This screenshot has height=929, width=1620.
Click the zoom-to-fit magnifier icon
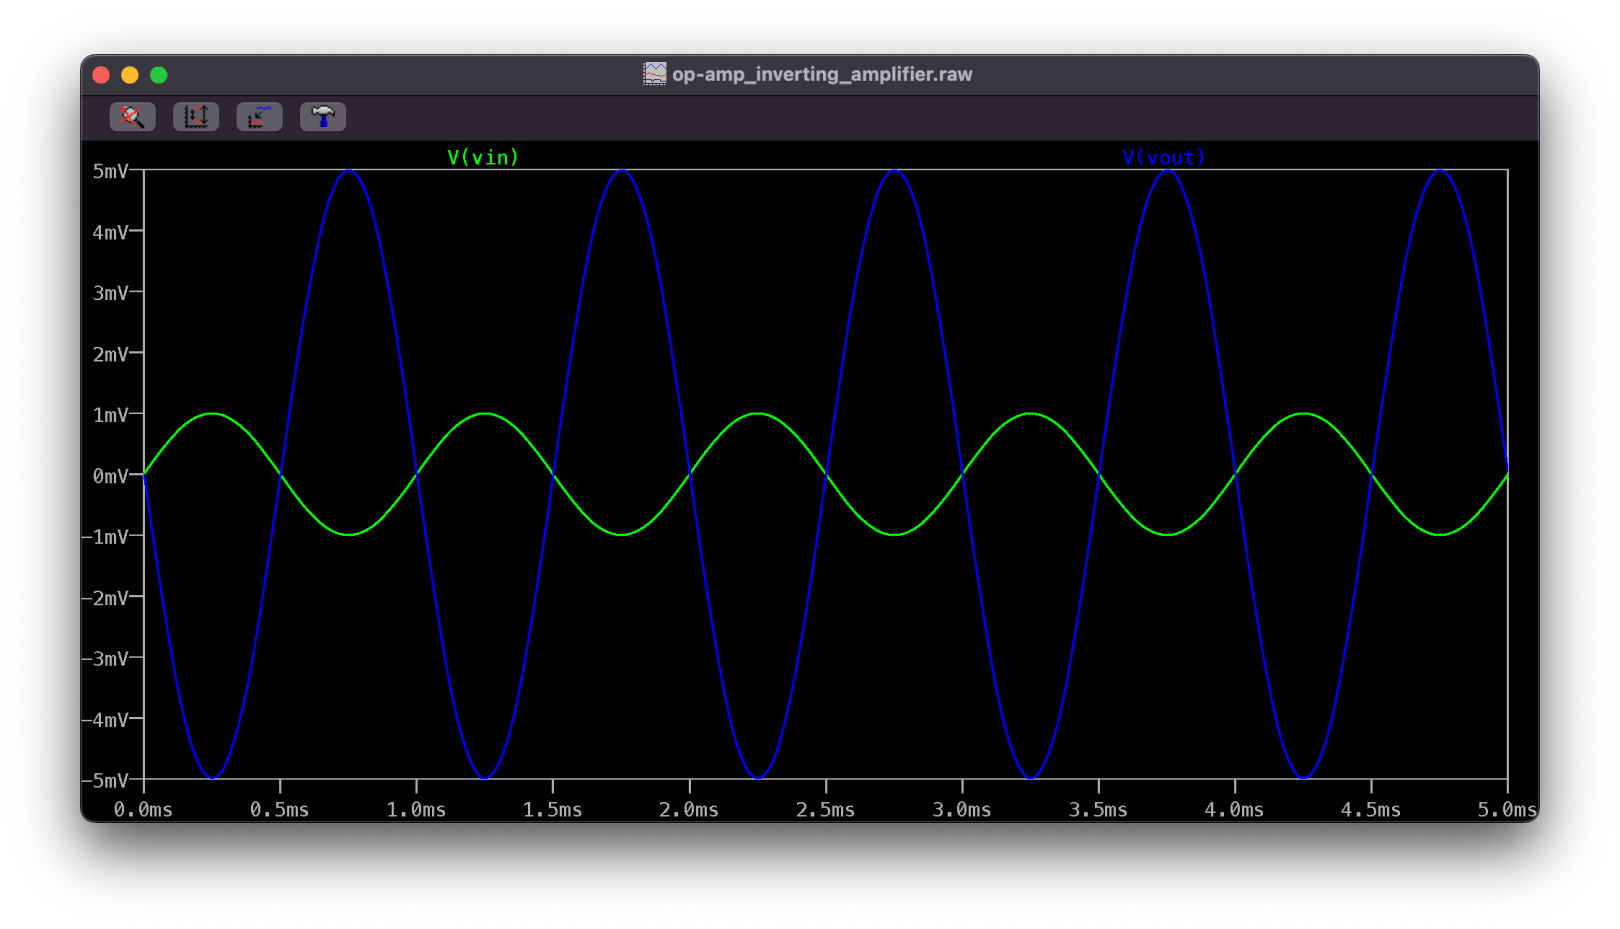[132, 117]
